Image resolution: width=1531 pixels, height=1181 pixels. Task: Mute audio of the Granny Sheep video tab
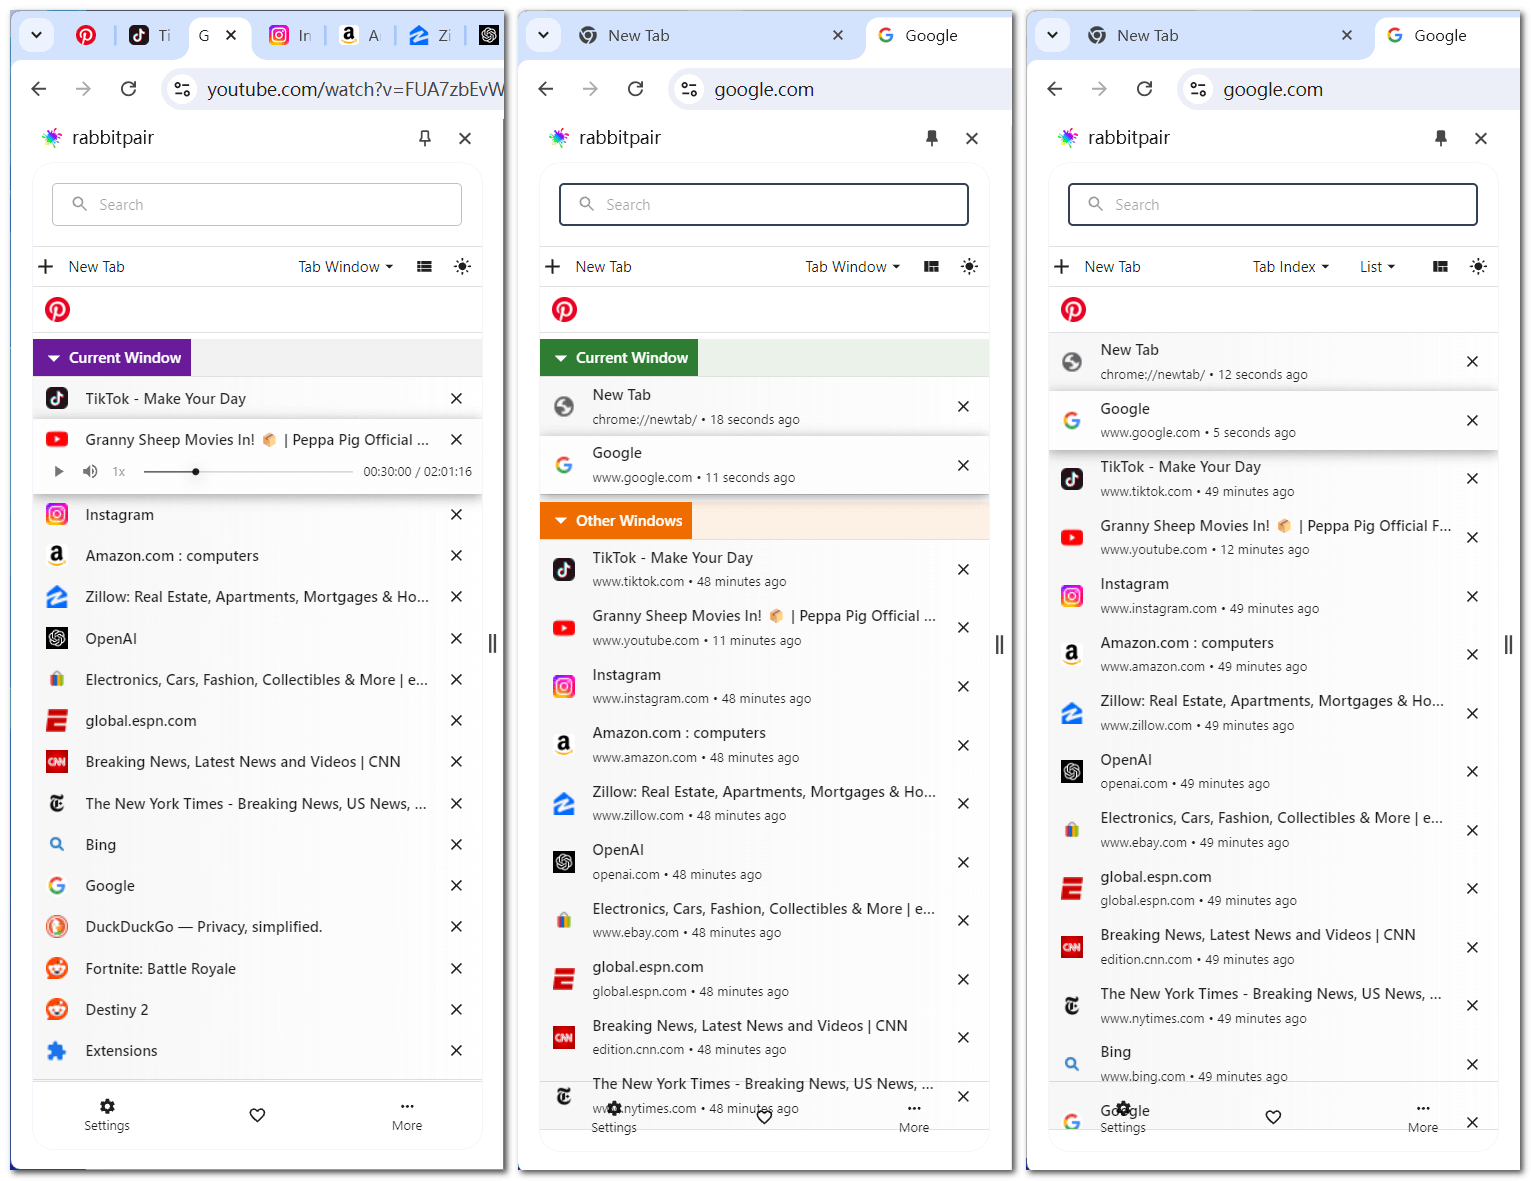(90, 471)
